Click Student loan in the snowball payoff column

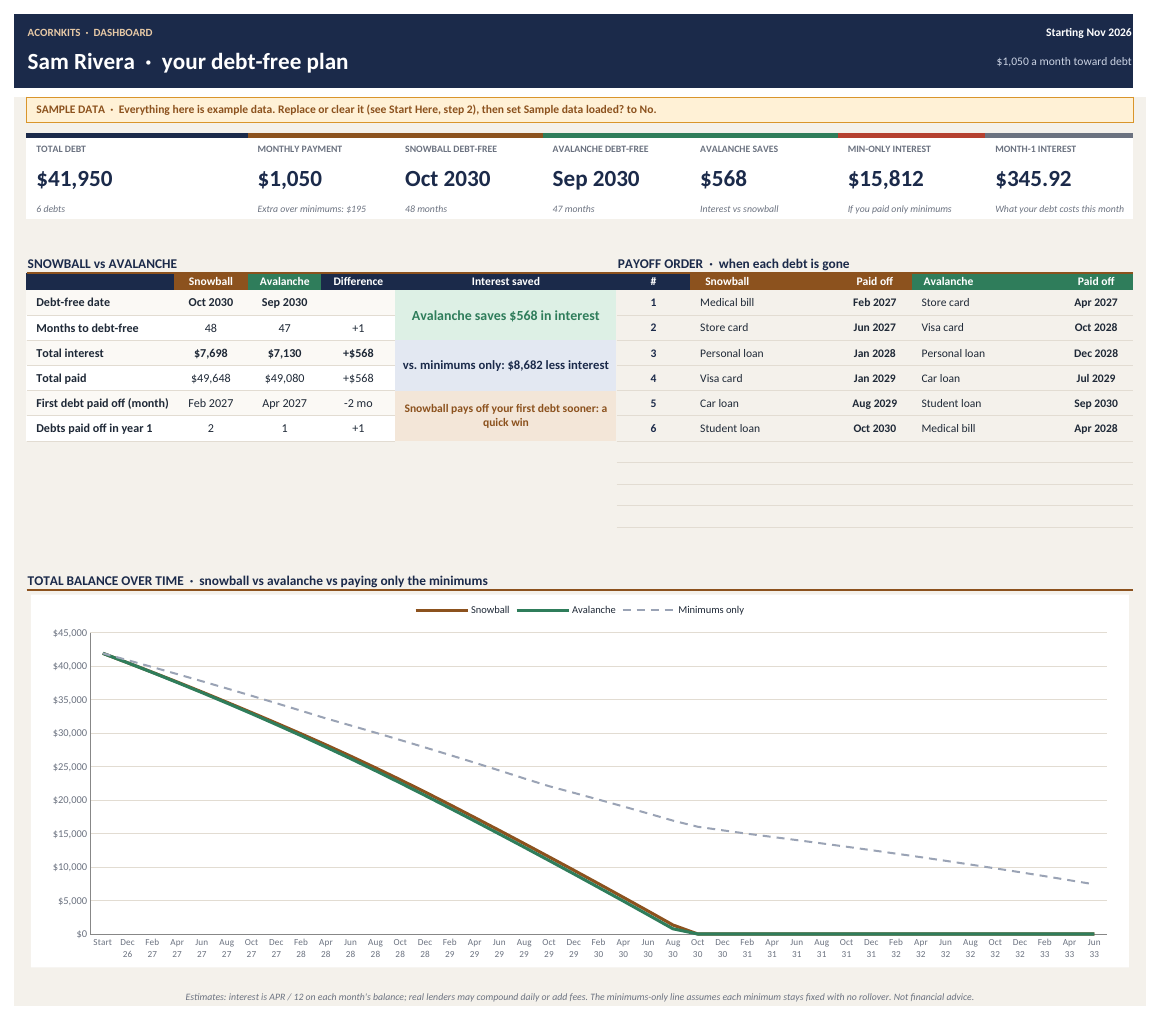click(x=729, y=428)
